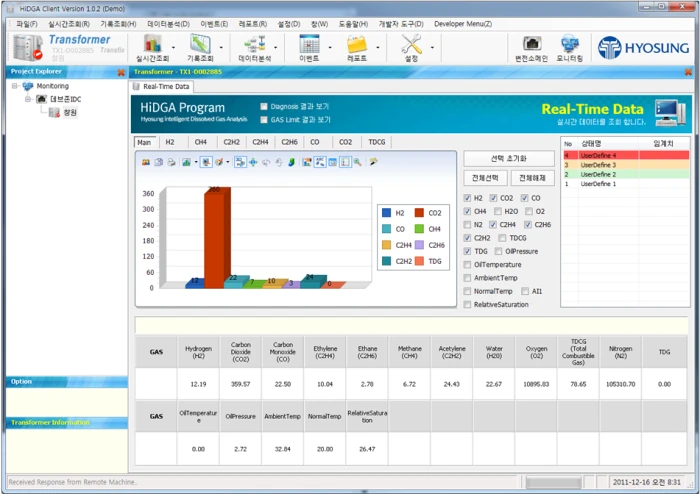Image resolution: width=700 pixels, height=494 pixels.
Task: Open dropdown arrow next to 기록조회
Action: click(x=221, y=47)
